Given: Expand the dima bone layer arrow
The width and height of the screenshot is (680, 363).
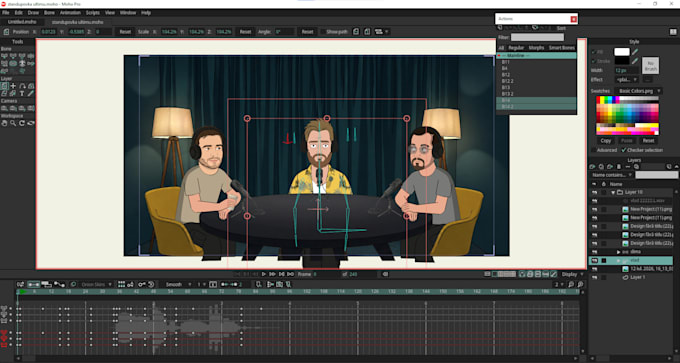Looking at the screenshot, I should [619, 252].
